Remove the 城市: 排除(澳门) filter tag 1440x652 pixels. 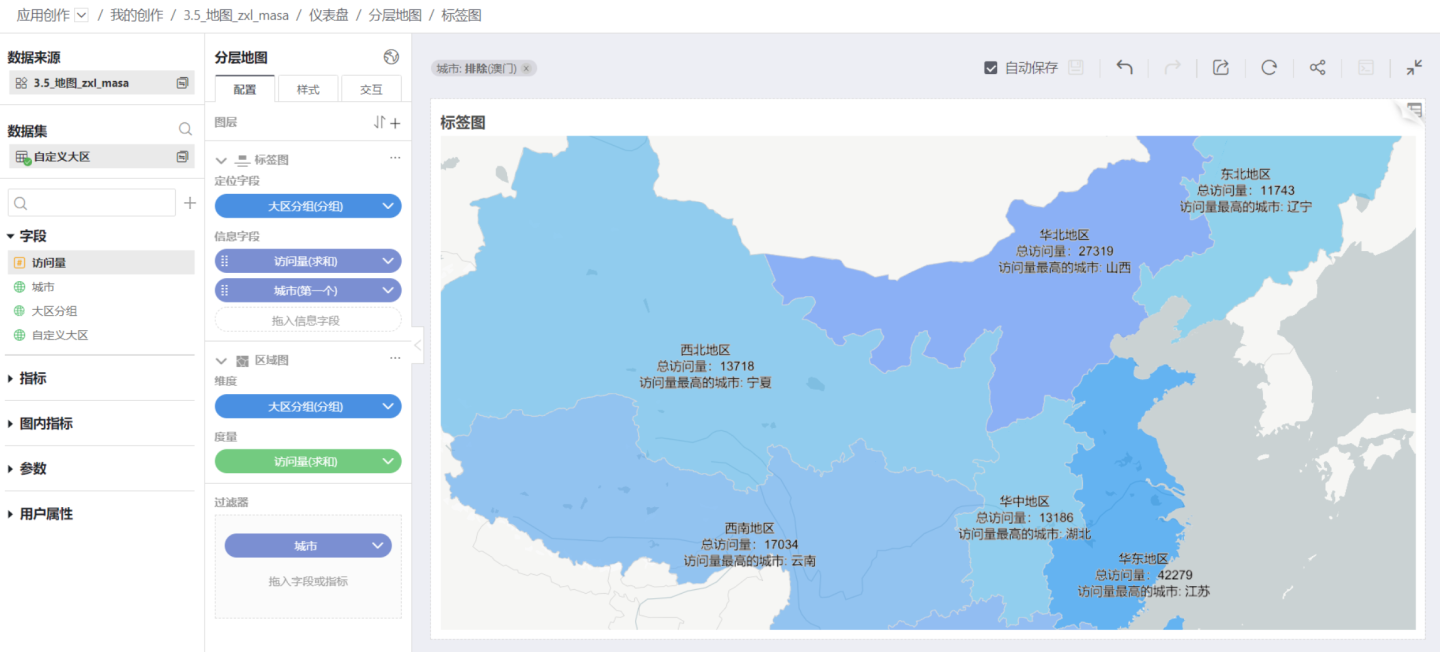point(526,69)
